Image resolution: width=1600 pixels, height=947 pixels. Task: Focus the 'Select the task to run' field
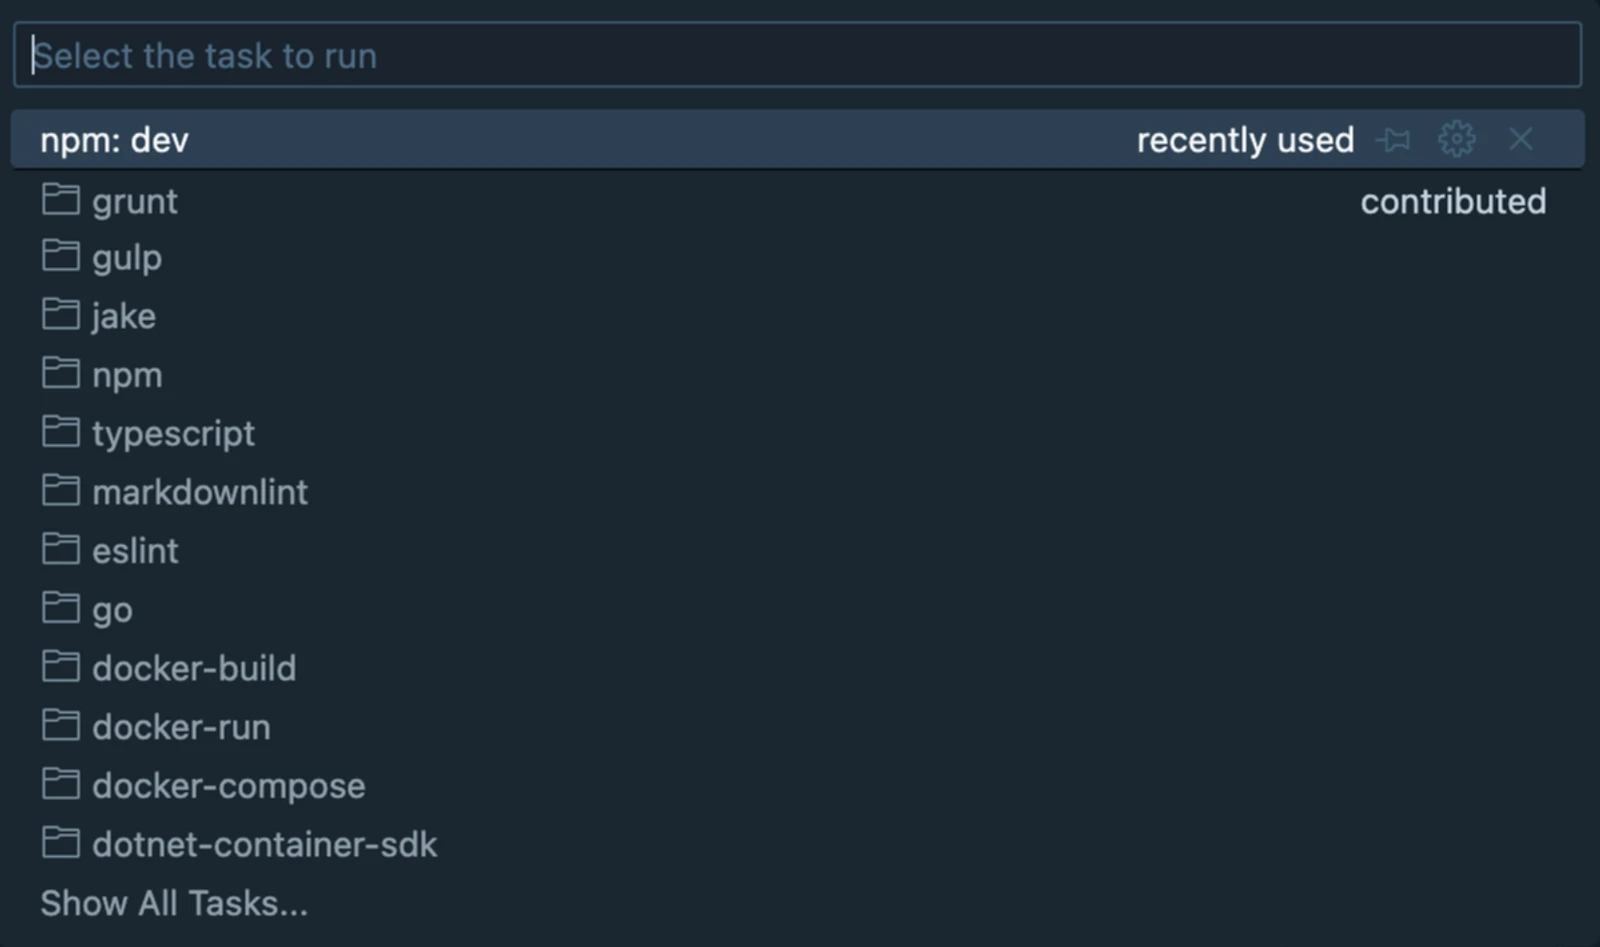[797, 56]
